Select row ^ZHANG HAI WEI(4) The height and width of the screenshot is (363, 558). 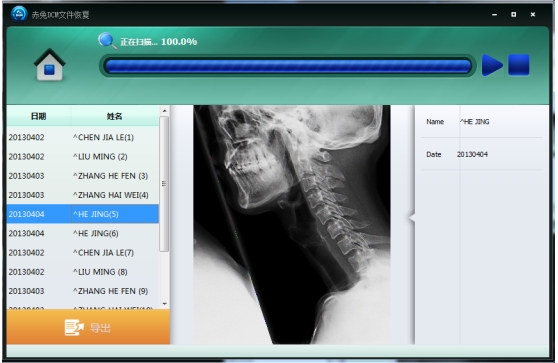point(83,195)
